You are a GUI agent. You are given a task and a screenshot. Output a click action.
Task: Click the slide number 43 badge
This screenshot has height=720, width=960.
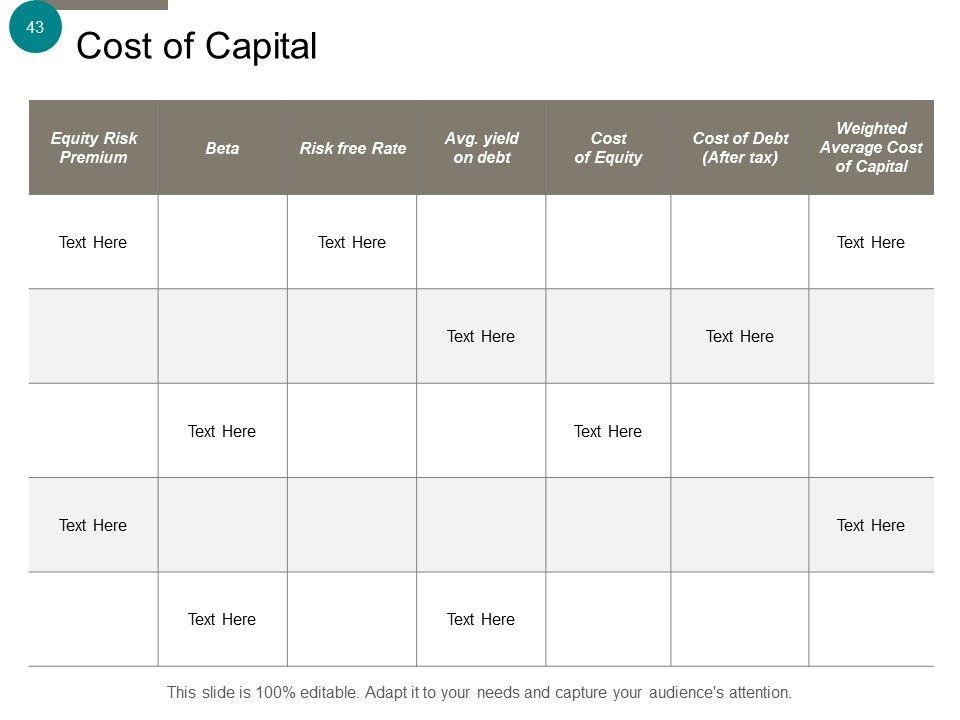click(35, 27)
